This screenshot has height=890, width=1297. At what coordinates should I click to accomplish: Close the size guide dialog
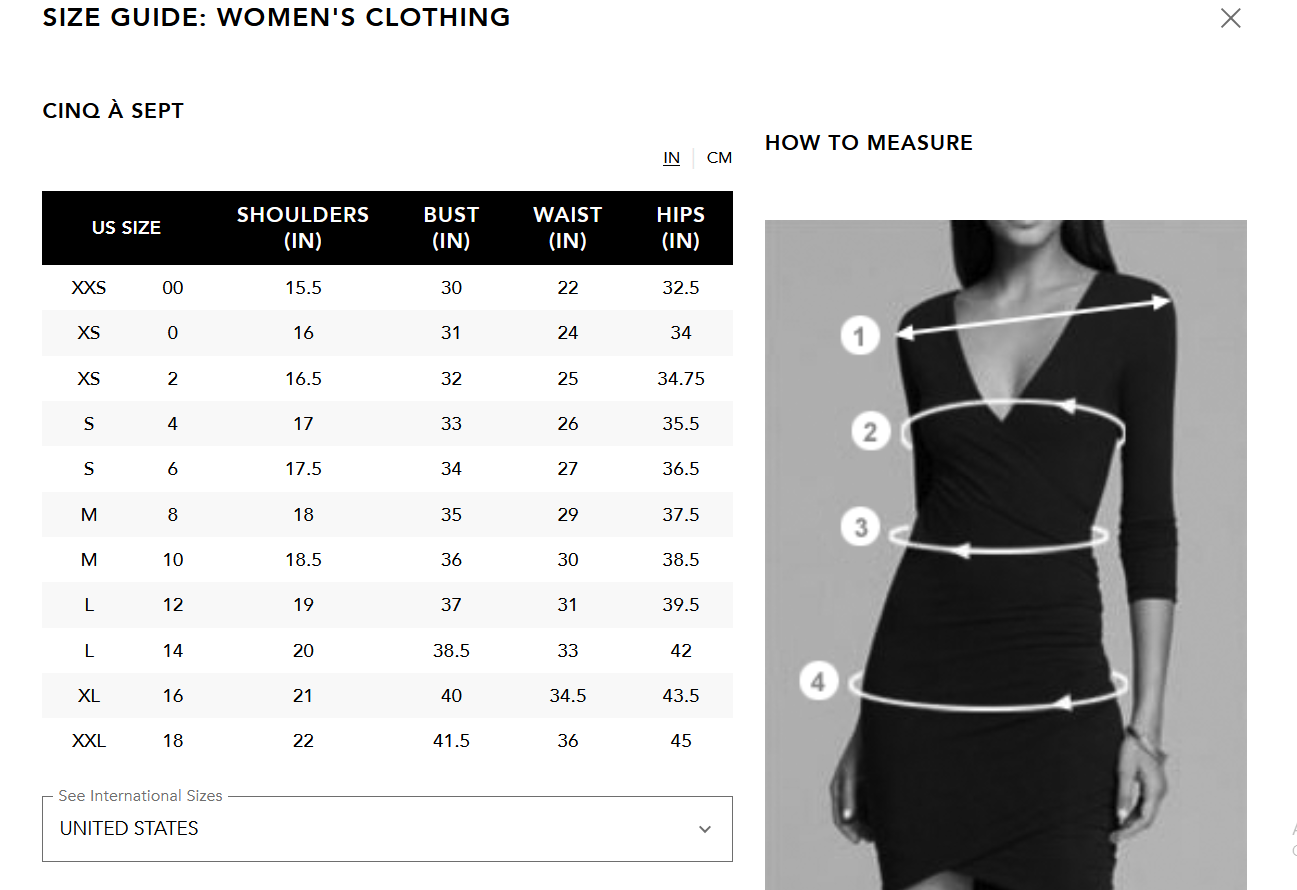click(x=1230, y=18)
